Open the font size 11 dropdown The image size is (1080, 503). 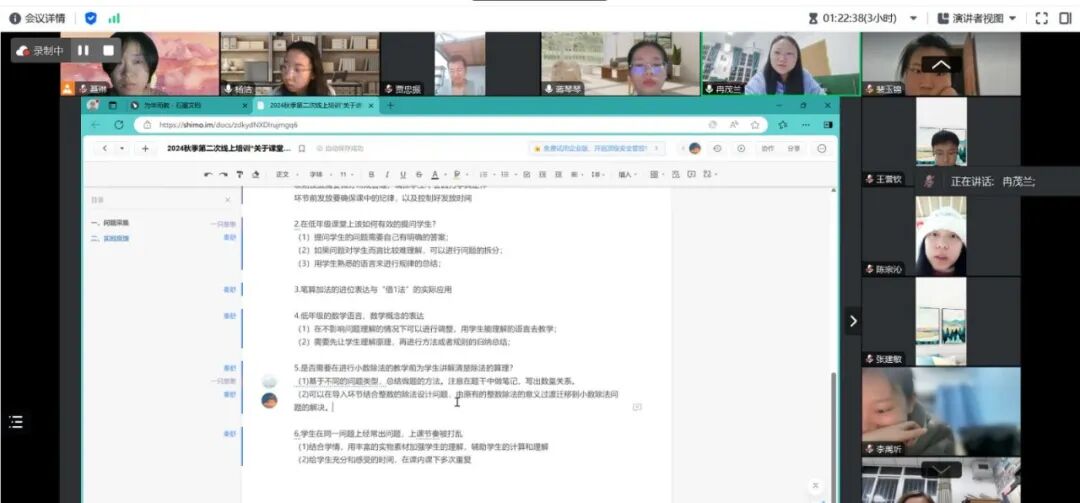point(348,174)
